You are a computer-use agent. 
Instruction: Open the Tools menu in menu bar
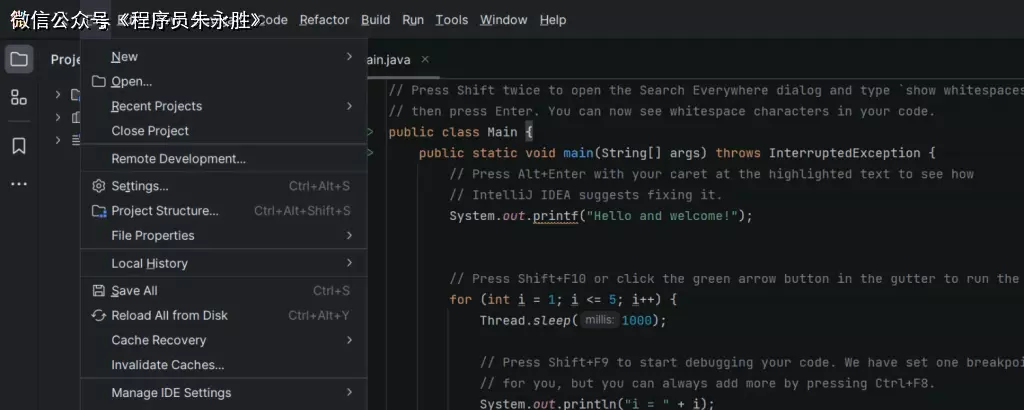tap(451, 20)
